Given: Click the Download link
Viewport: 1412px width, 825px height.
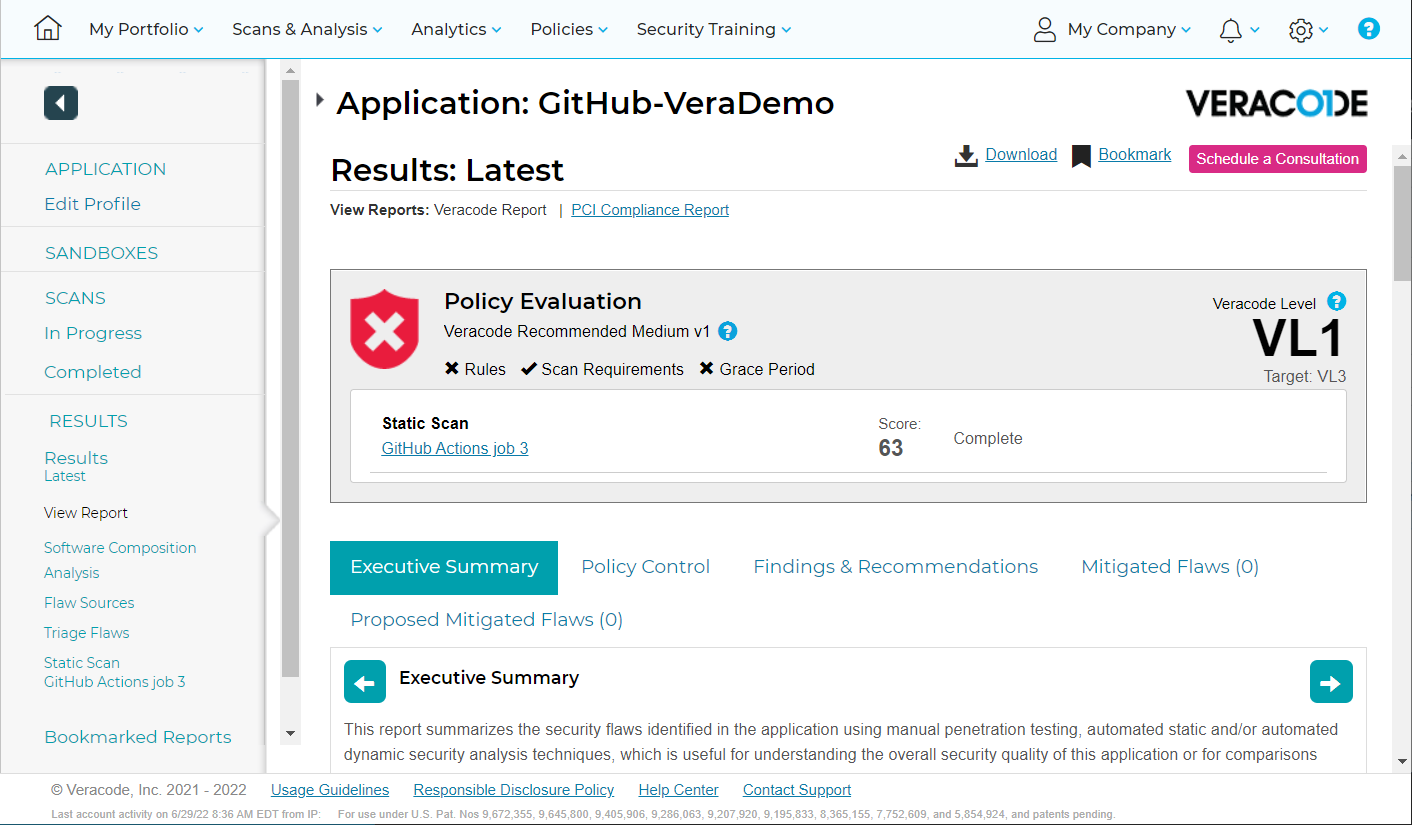Looking at the screenshot, I should click(x=1021, y=155).
